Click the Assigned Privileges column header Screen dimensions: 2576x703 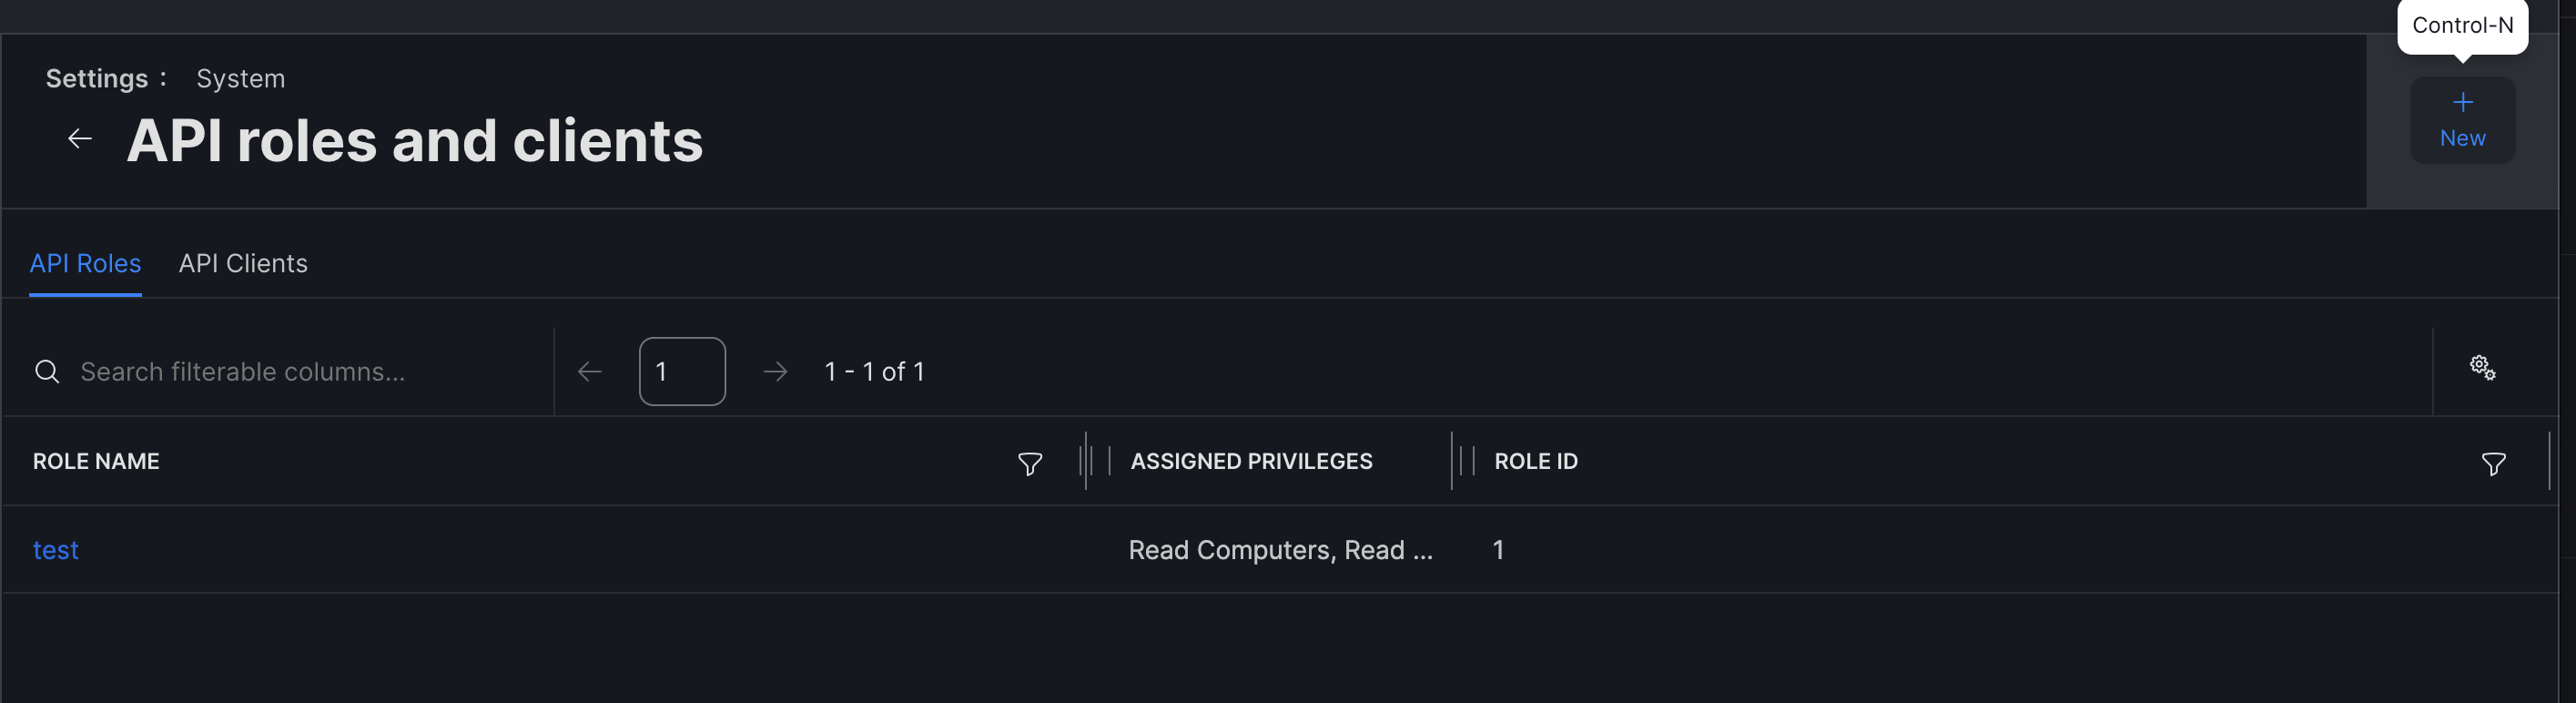click(x=1251, y=461)
